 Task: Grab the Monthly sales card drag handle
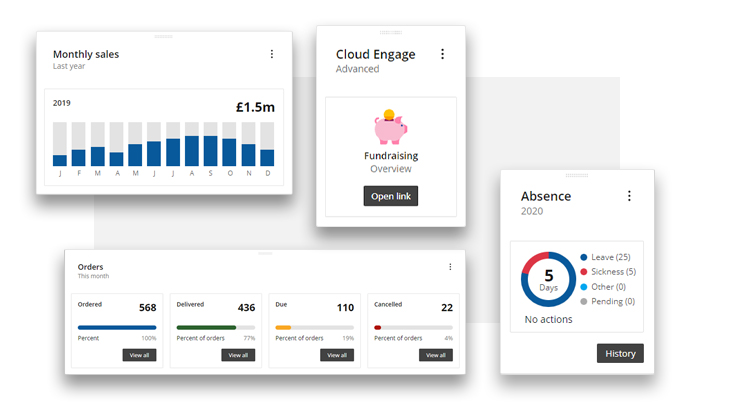[x=164, y=36]
